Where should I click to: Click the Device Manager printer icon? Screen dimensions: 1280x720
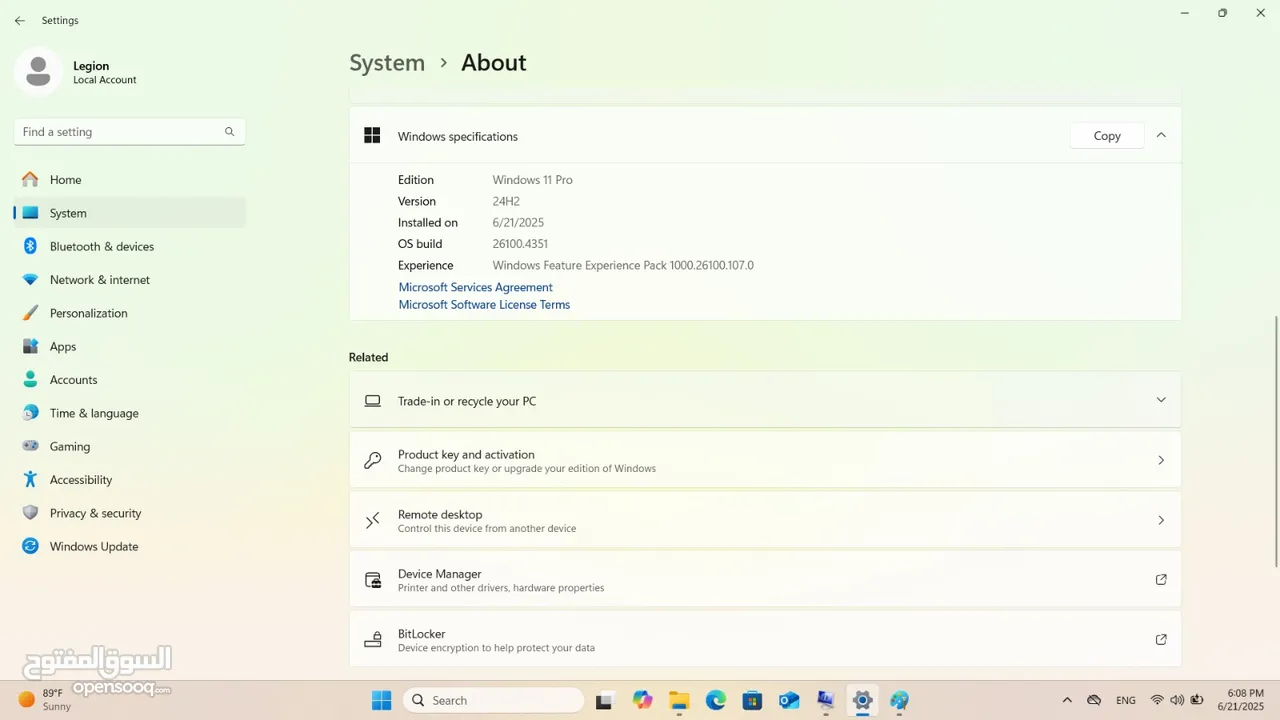click(x=373, y=580)
